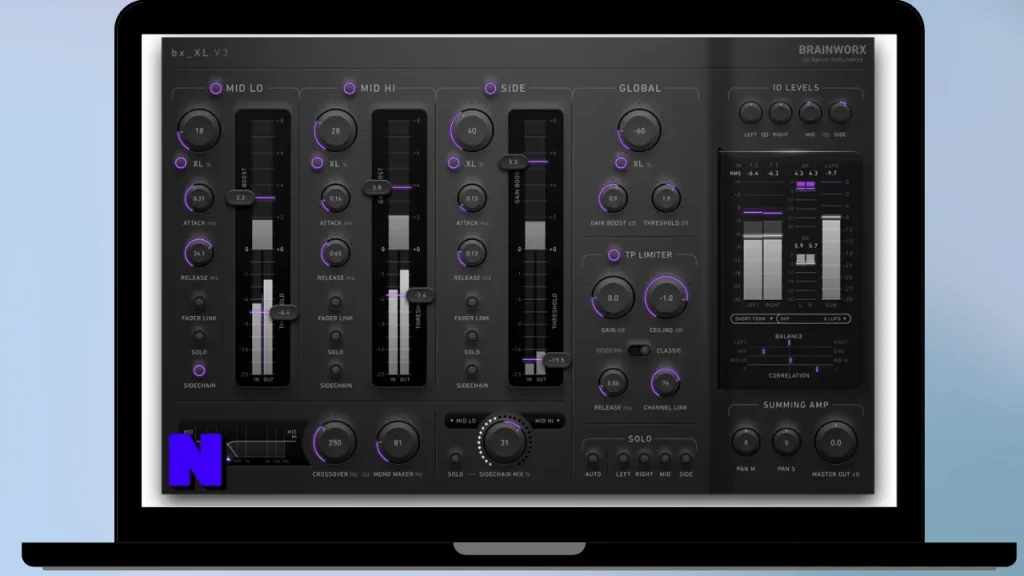Click the MID HI gain handle showing 3.8
Viewport: 1024px width, 576px height.
tap(377, 187)
